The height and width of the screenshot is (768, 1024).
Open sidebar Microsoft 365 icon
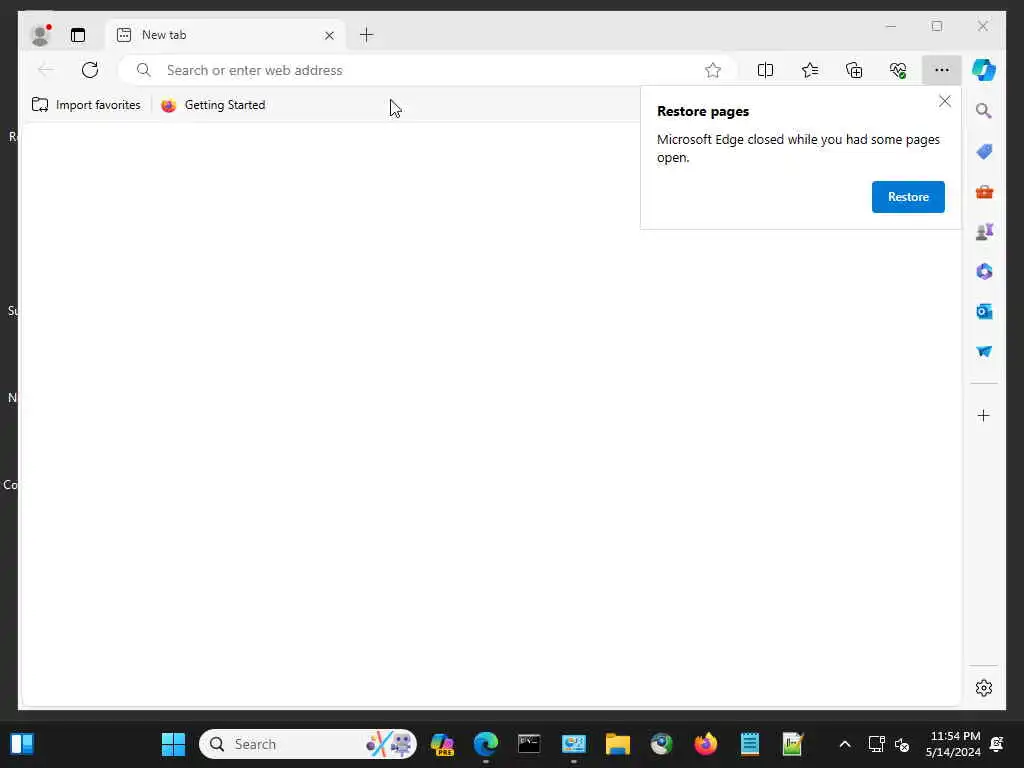[984, 271]
